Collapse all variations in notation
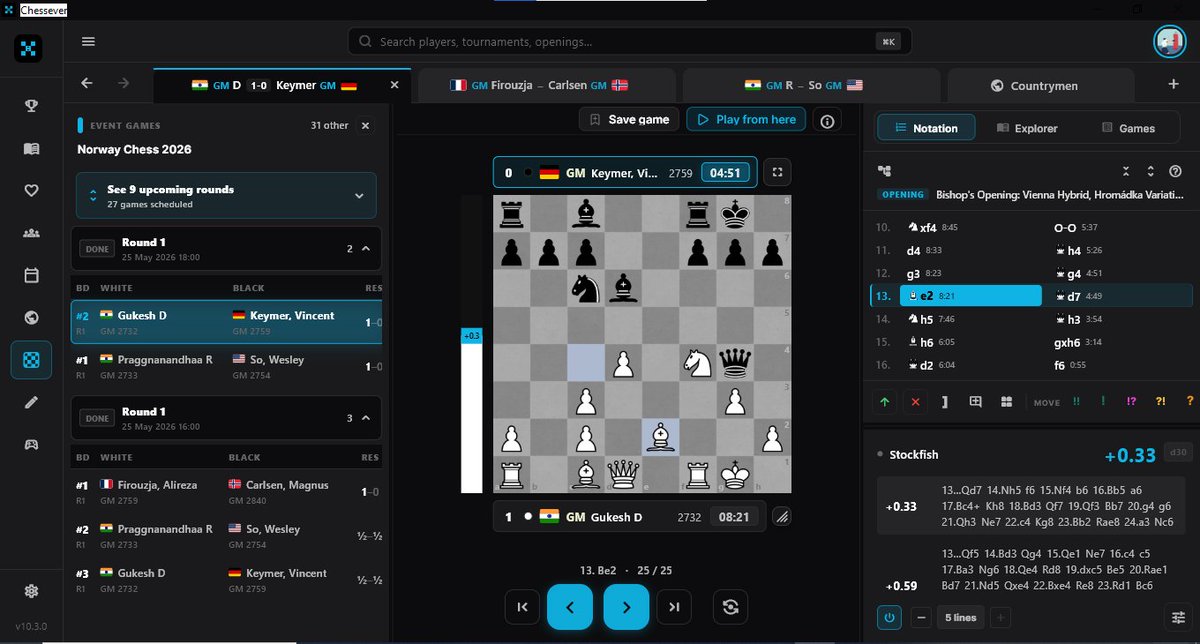 click(x=1126, y=172)
